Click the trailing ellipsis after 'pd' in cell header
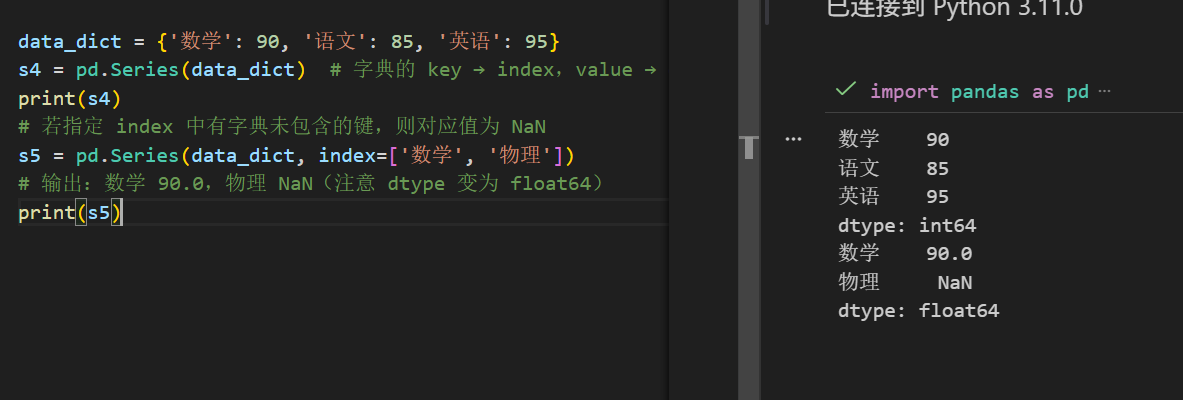Image resolution: width=1183 pixels, height=400 pixels. [x=1105, y=92]
